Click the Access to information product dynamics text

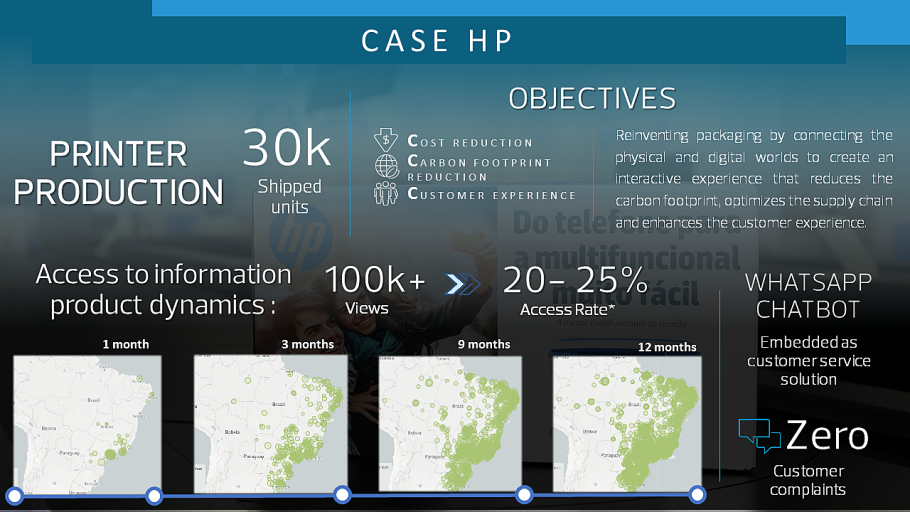[x=163, y=289]
